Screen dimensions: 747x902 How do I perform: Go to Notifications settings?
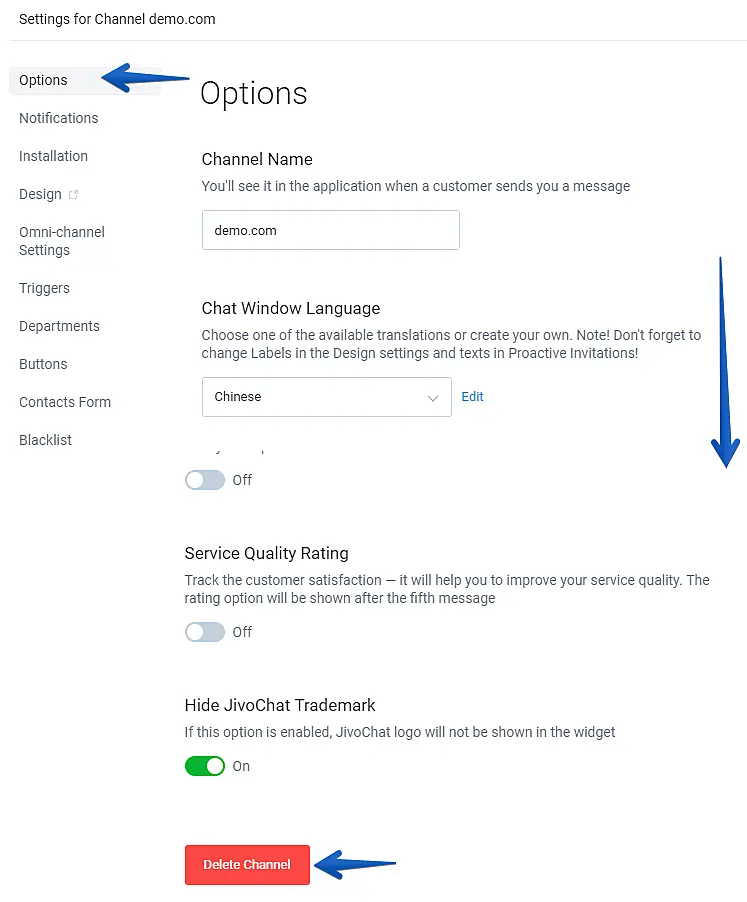point(59,118)
